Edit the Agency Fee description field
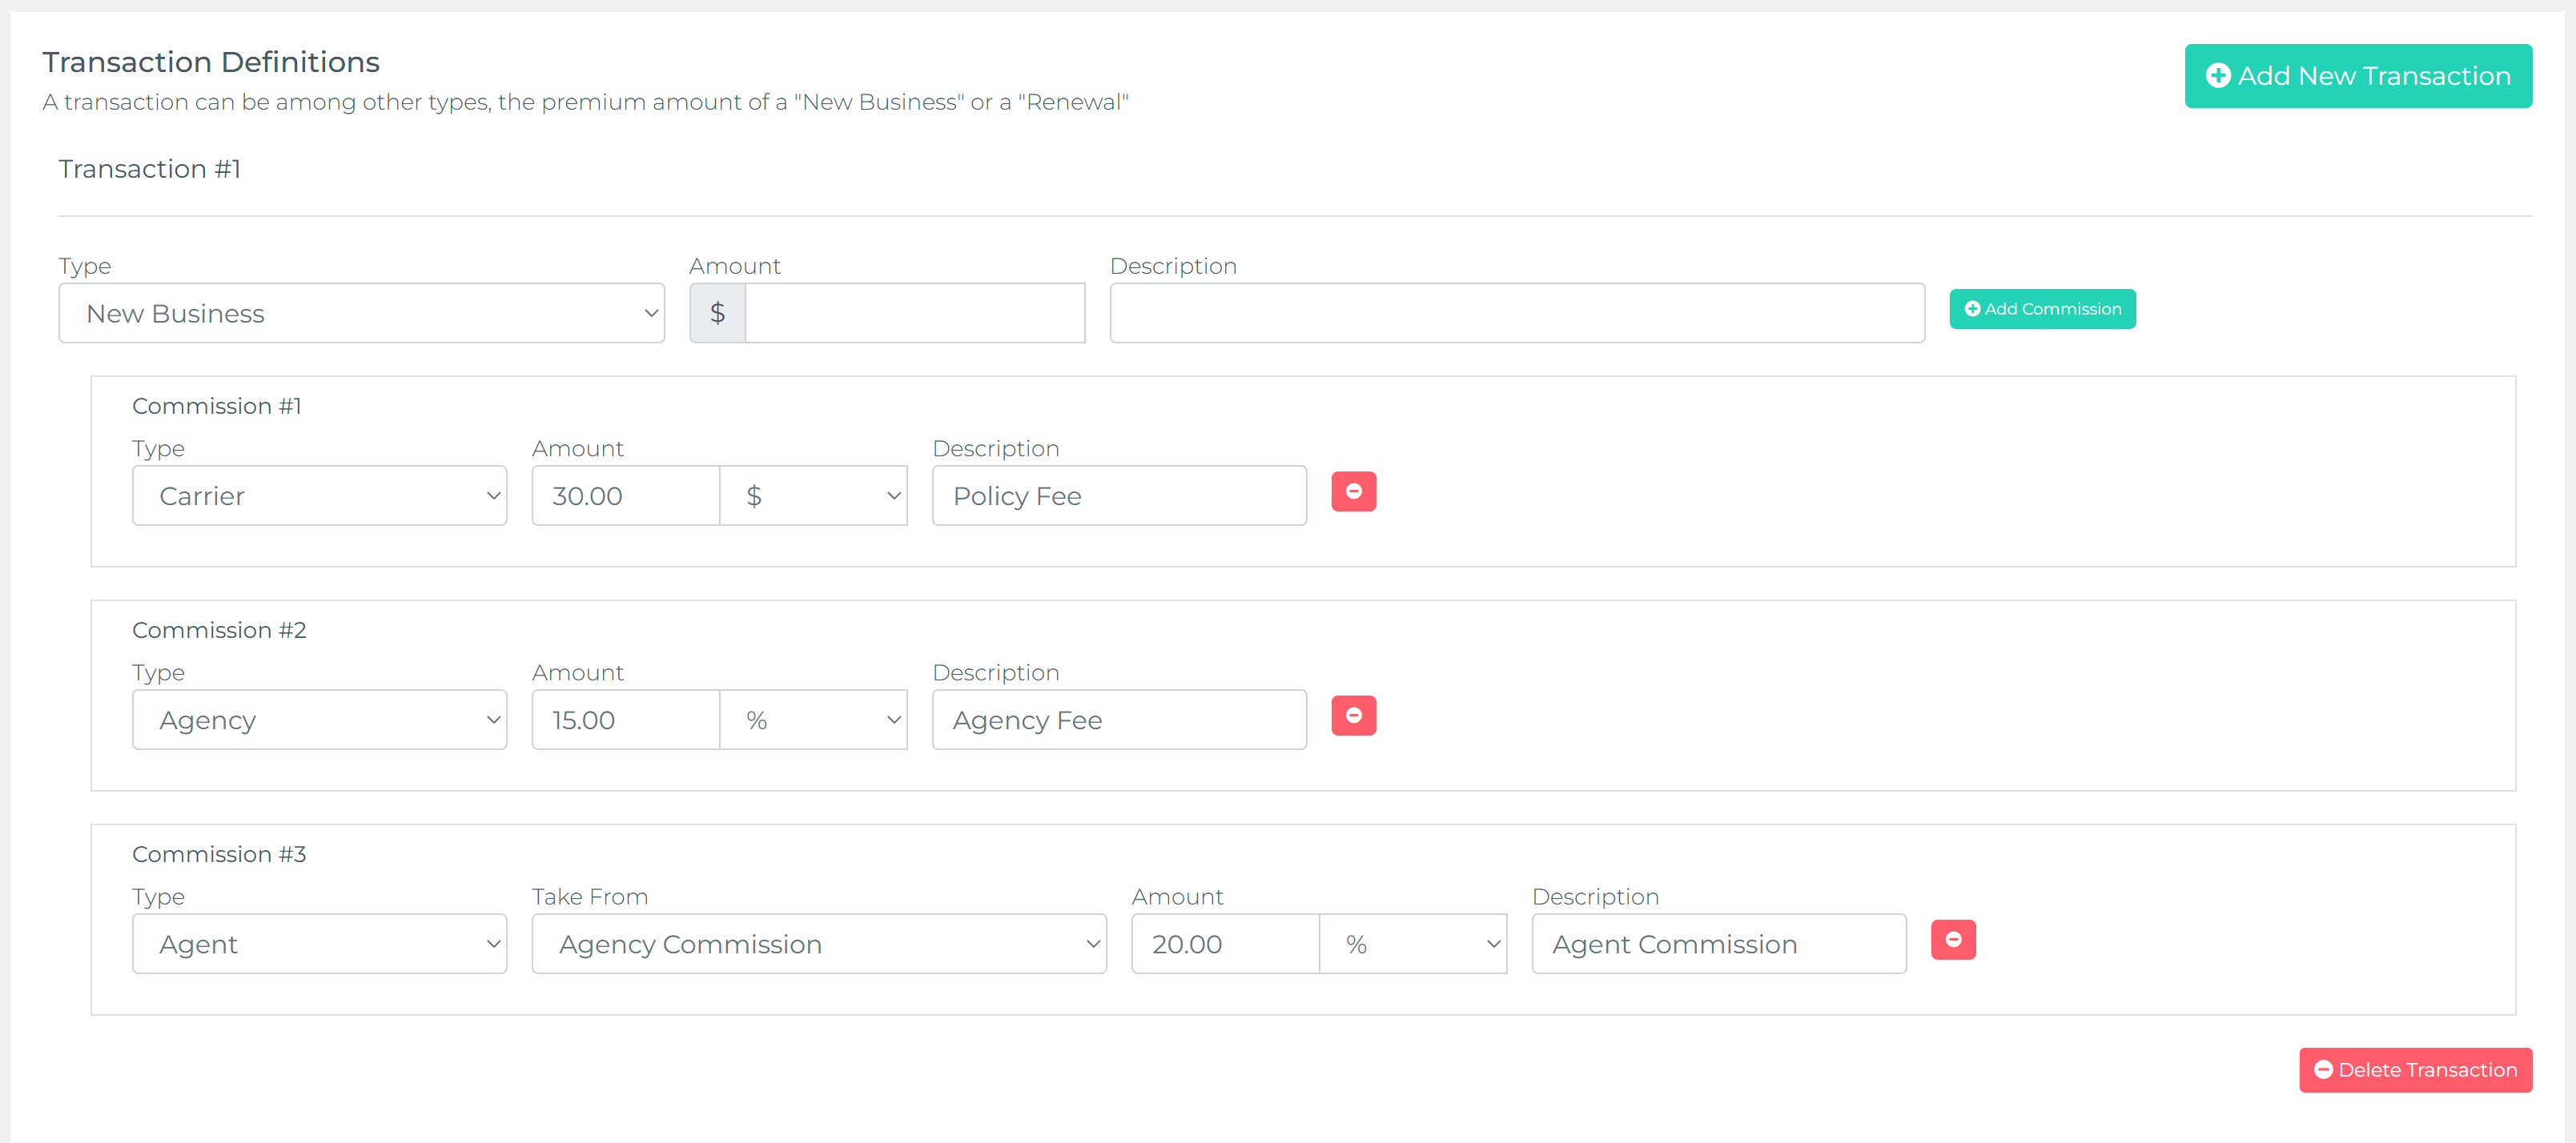Screen dimensions: 2576x1143 (x=1118, y=719)
